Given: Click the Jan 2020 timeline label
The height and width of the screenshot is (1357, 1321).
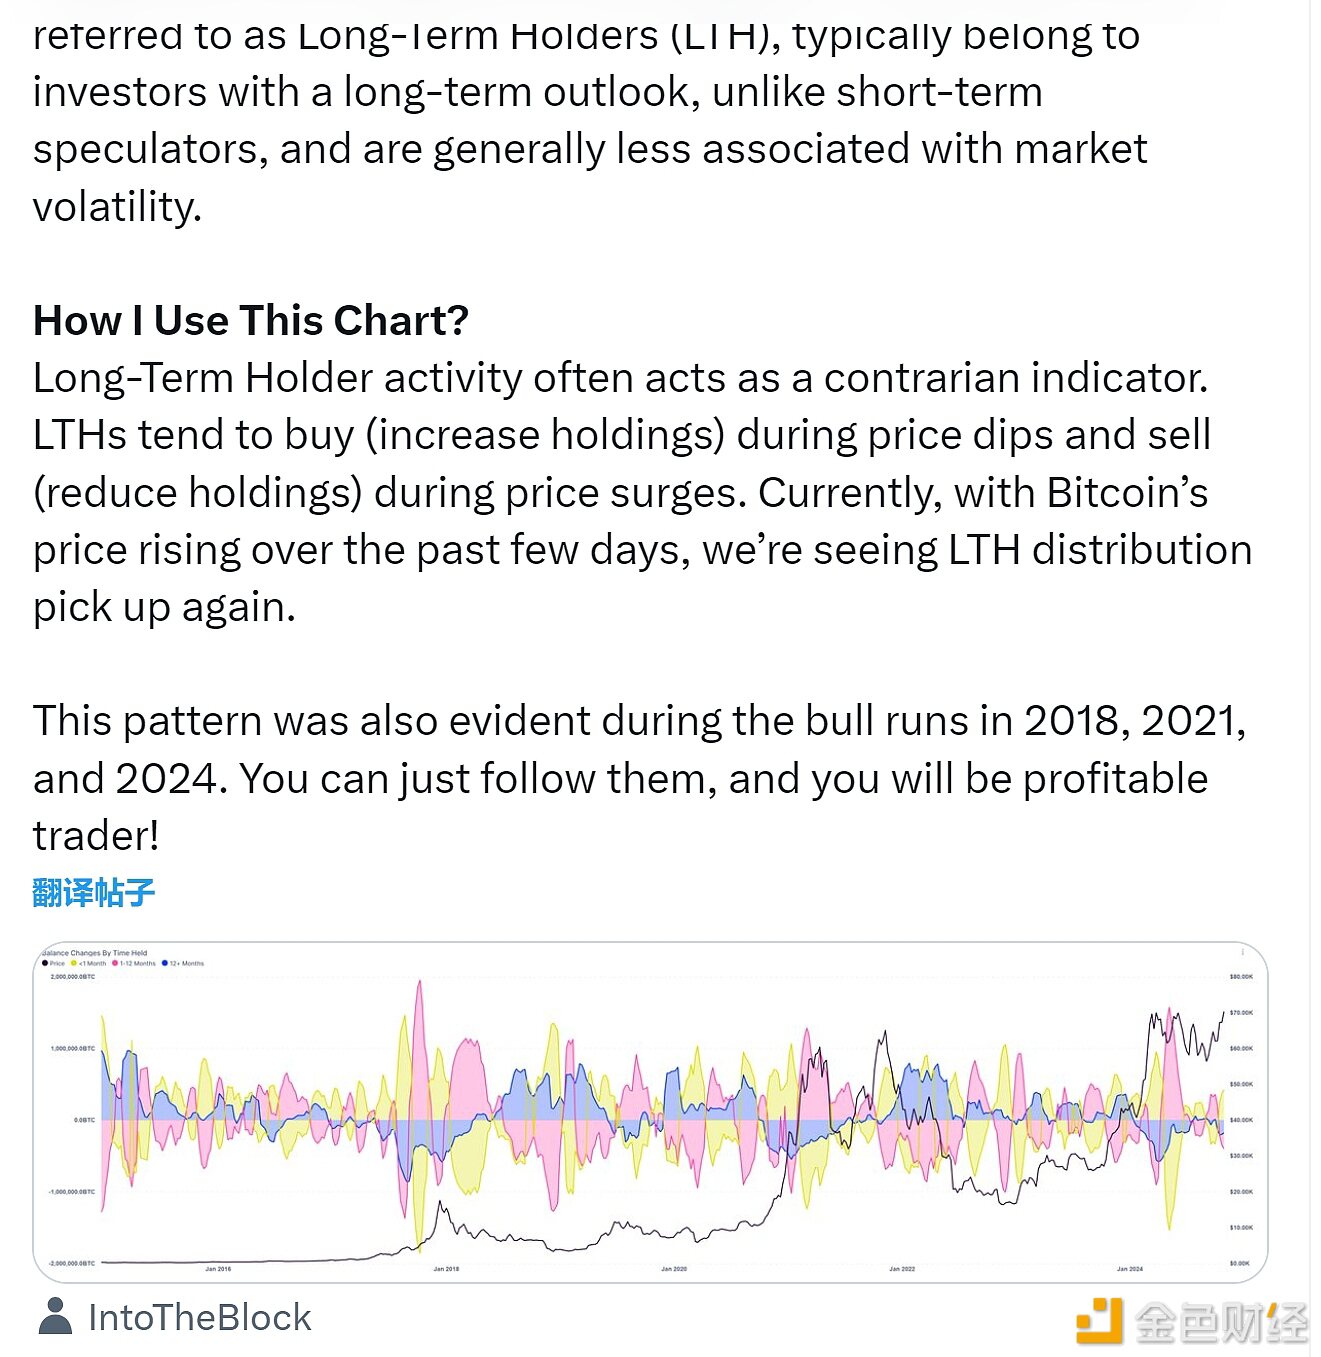Looking at the screenshot, I should 674,1269.
